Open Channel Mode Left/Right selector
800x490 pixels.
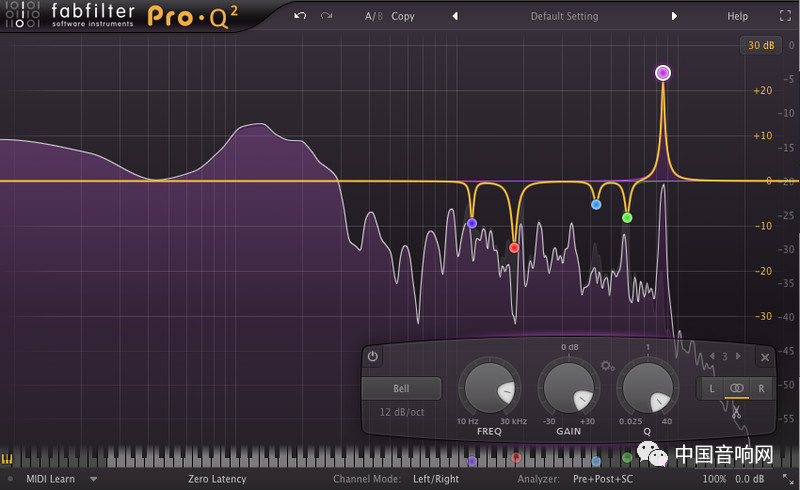(x=436, y=479)
